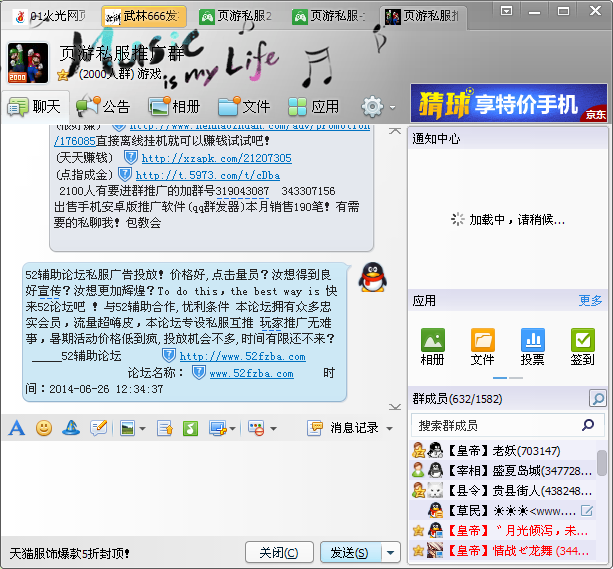Image resolution: width=613 pixels, height=569 pixels.
Task: Click the 群成员(632/1582) header
Action: pos(457,399)
